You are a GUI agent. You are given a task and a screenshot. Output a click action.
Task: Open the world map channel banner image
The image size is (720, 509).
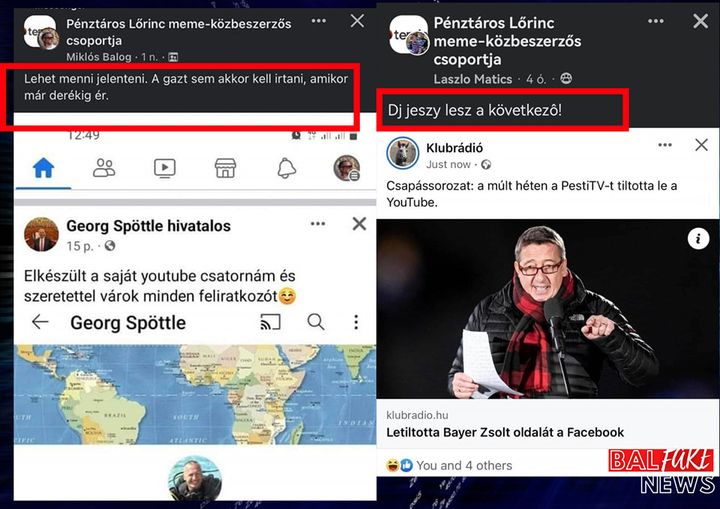[x=195, y=395]
